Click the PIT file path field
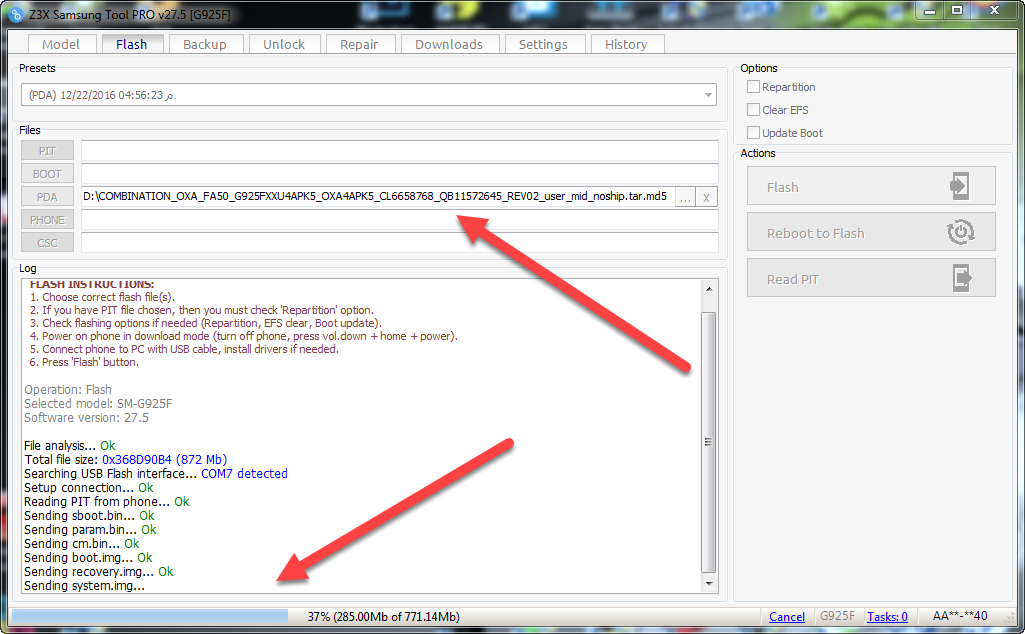The height and width of the screenshot is (634, 1025). pyautogui.click(x=399, y=150)
